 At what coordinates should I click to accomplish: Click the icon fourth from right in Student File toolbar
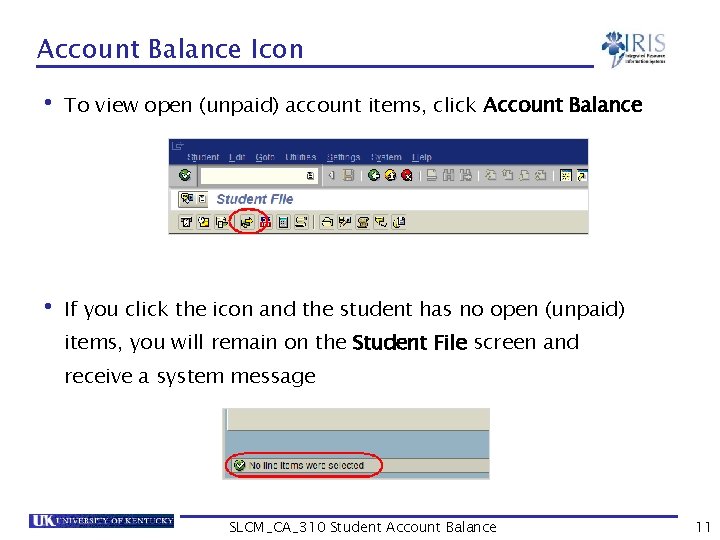coord(345,222)
